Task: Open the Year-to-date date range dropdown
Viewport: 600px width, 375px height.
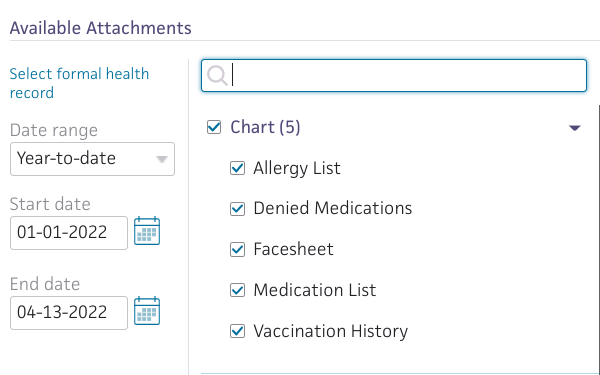Action: coord(92,159)
